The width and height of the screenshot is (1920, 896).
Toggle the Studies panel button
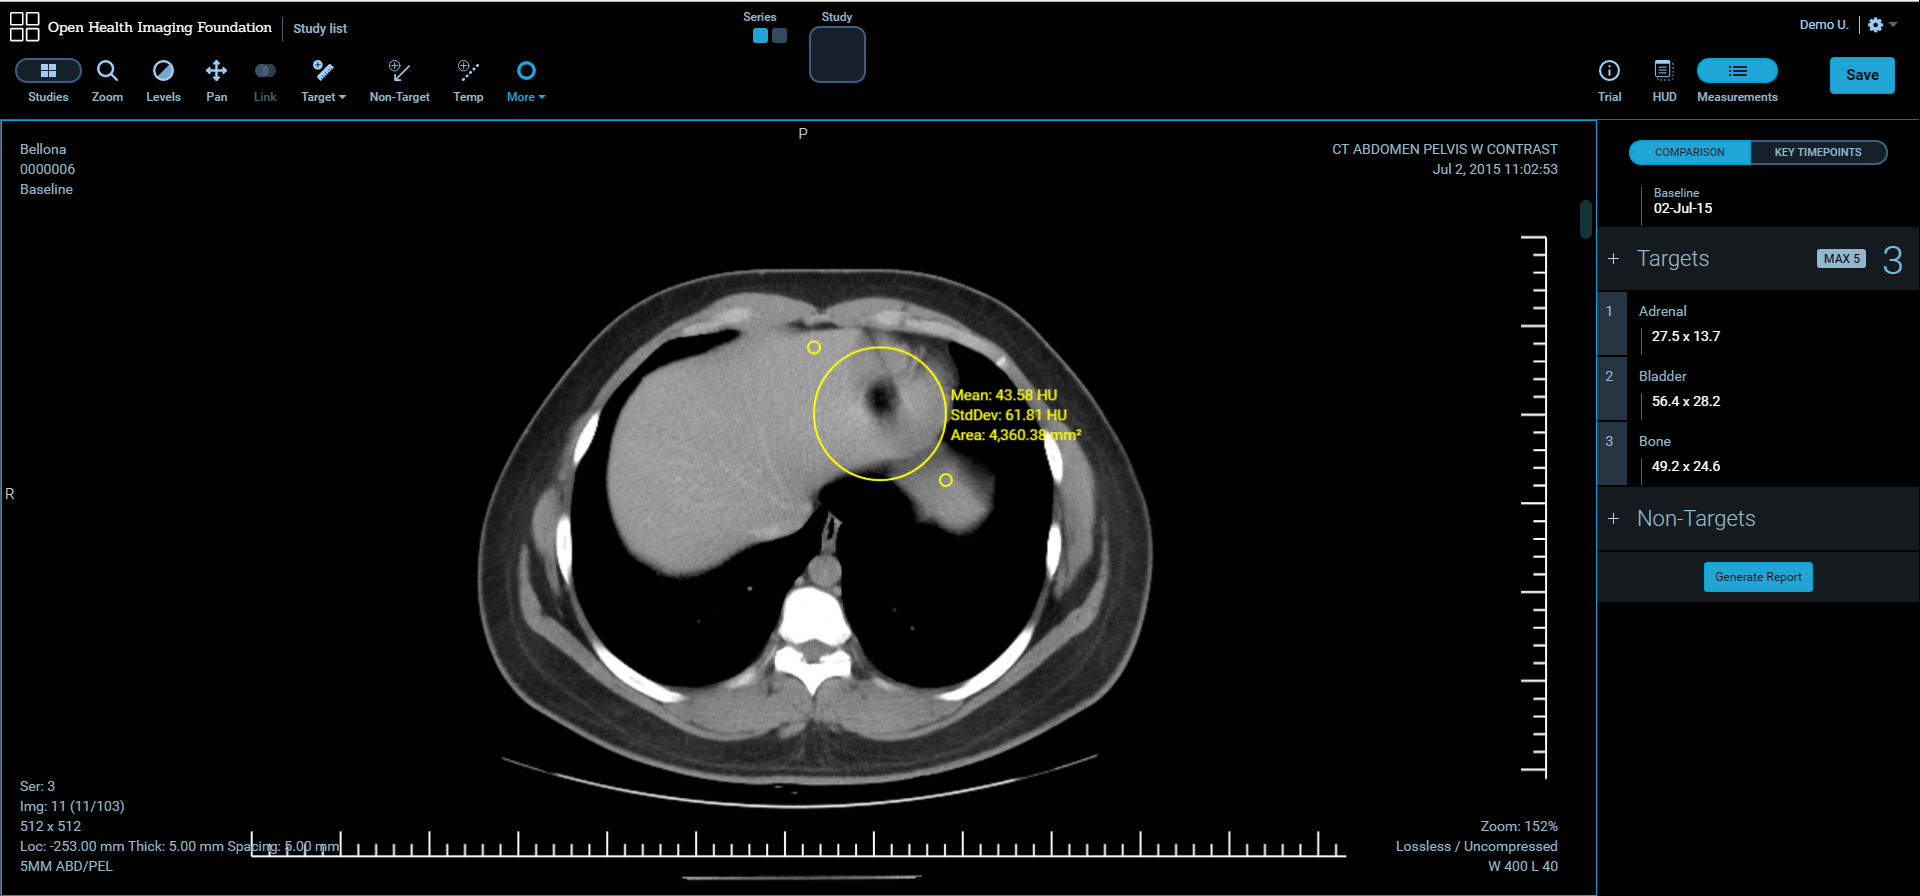pos(48,71)
